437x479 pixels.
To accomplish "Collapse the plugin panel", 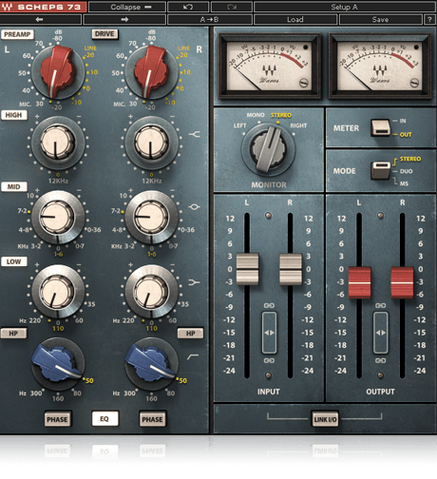I will pyautogui.click(x=127, y=7).
